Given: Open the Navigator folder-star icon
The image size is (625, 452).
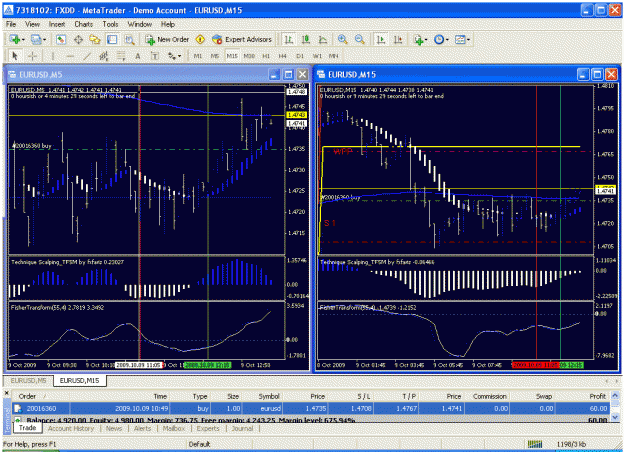Looking at the screenshot, I should (95, 39).
